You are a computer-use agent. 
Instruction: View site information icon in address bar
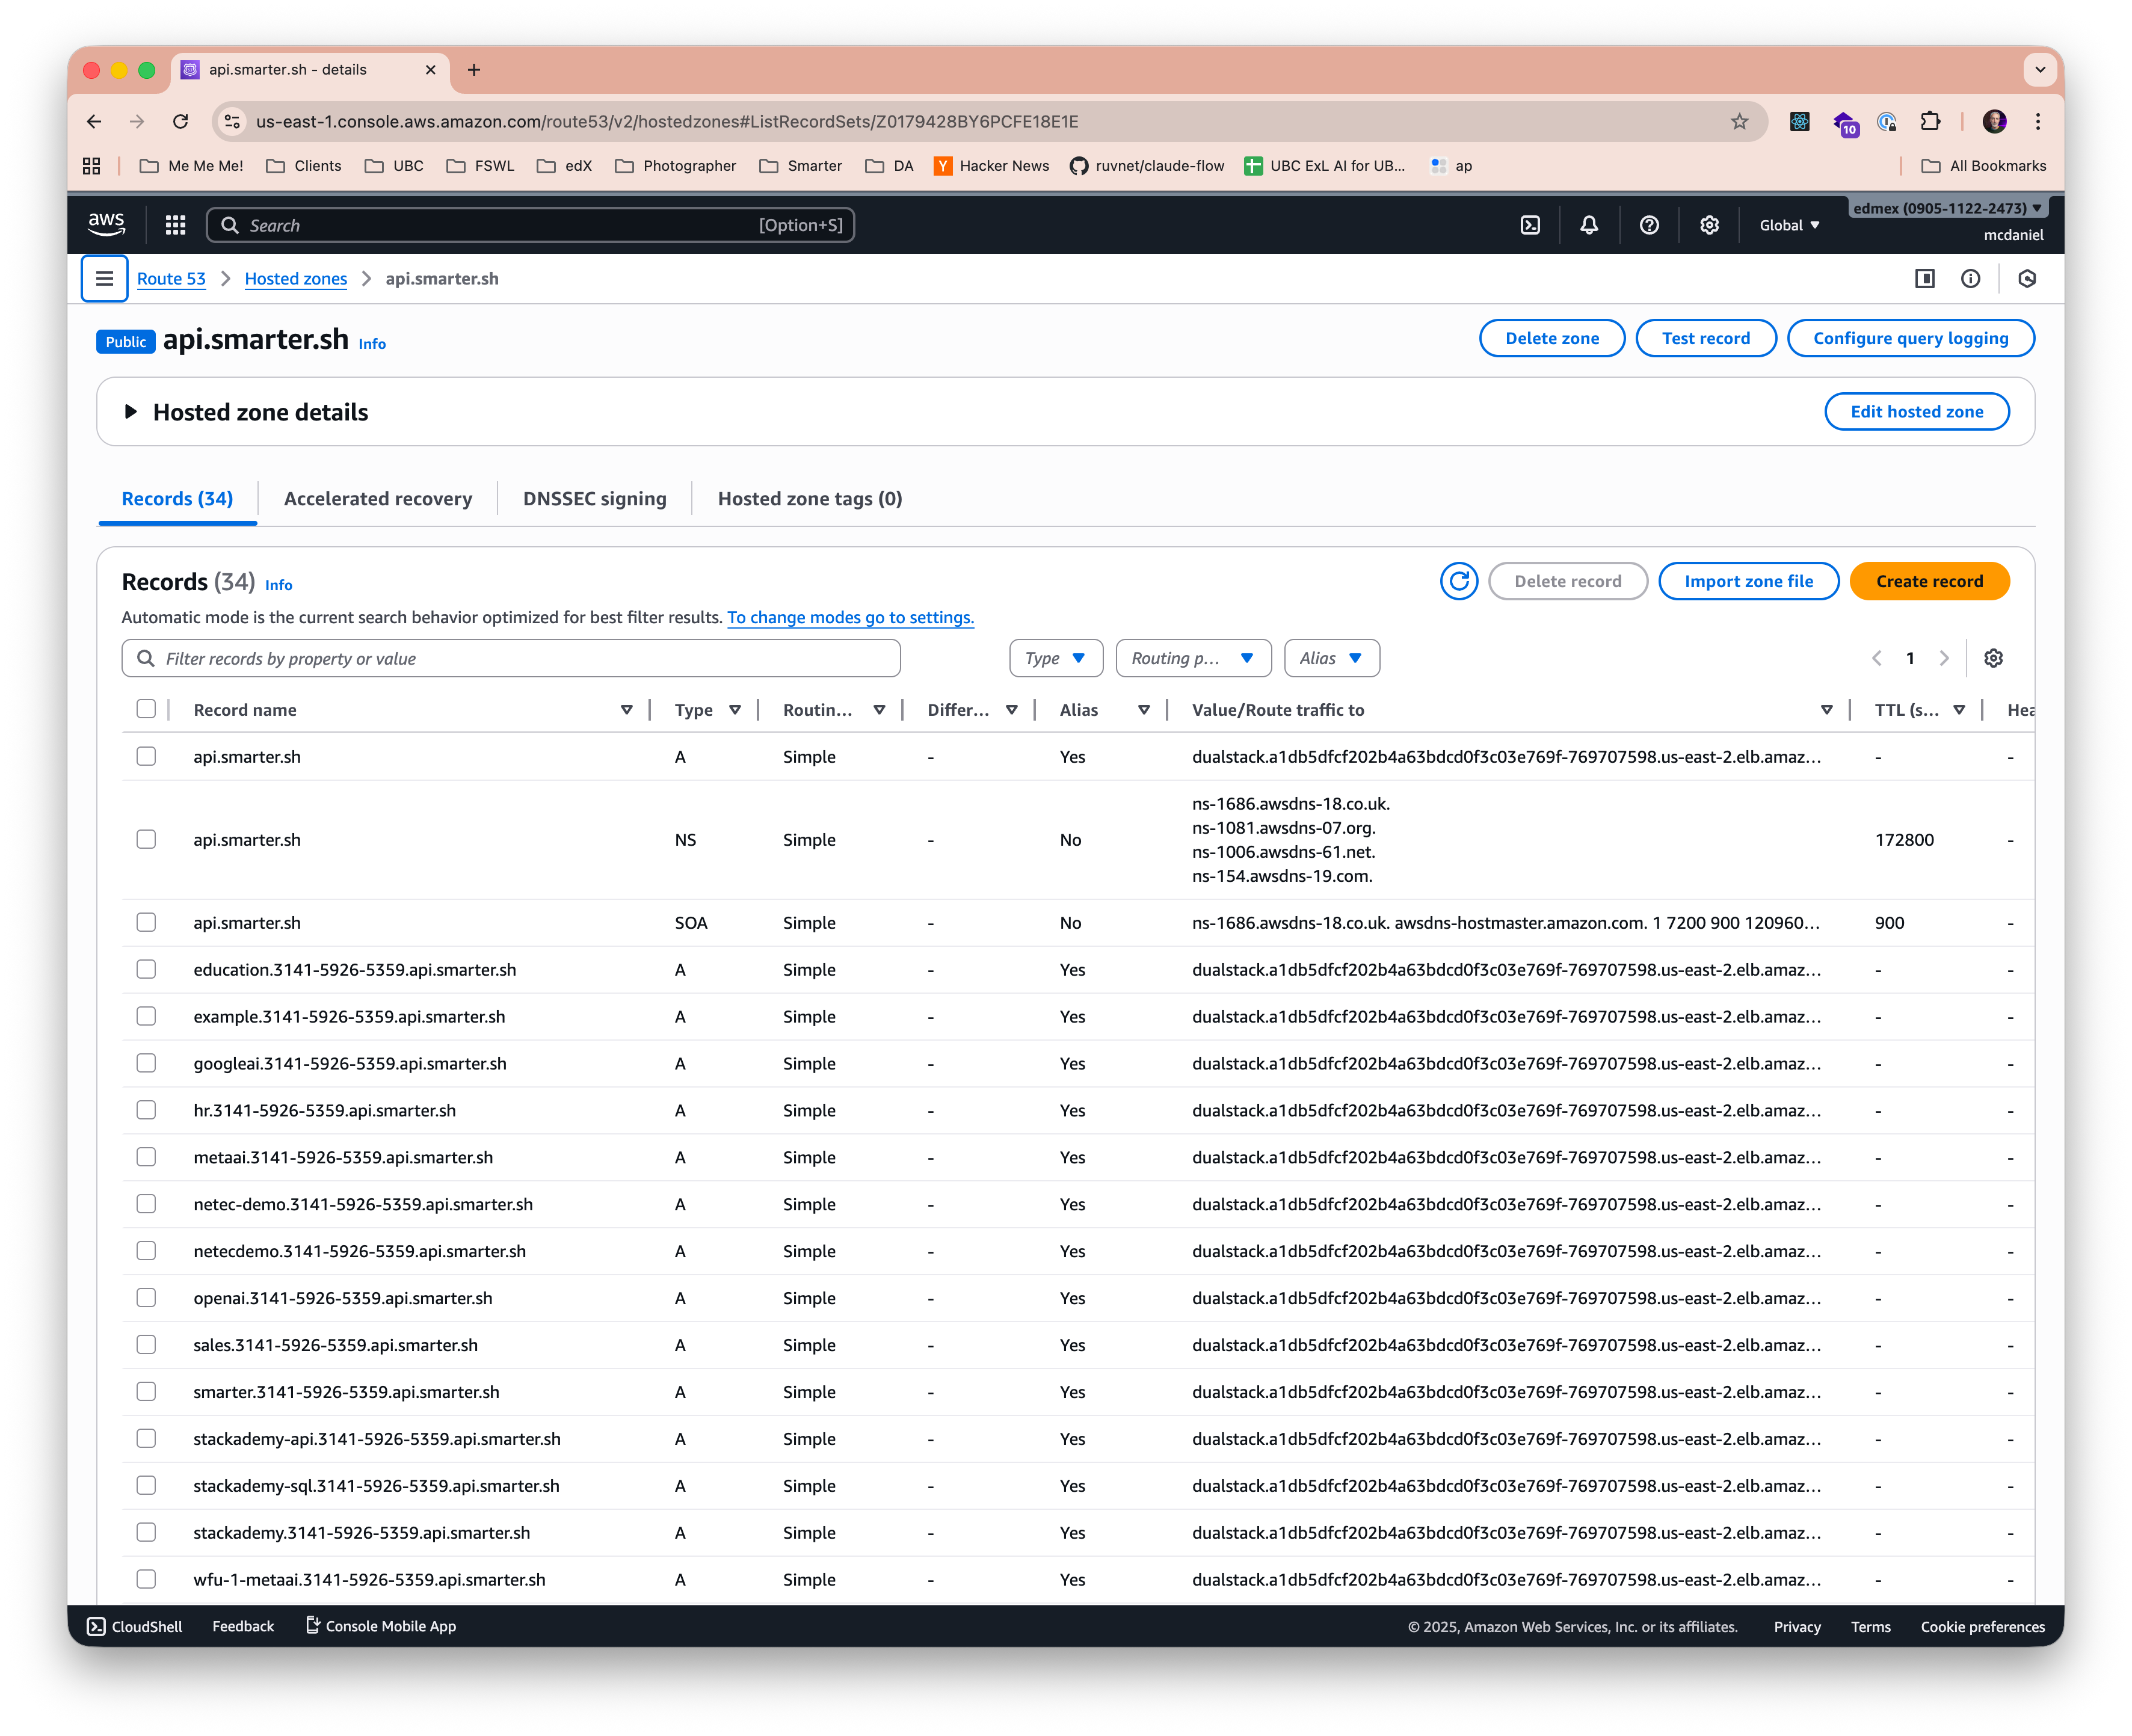pos(232,121)
